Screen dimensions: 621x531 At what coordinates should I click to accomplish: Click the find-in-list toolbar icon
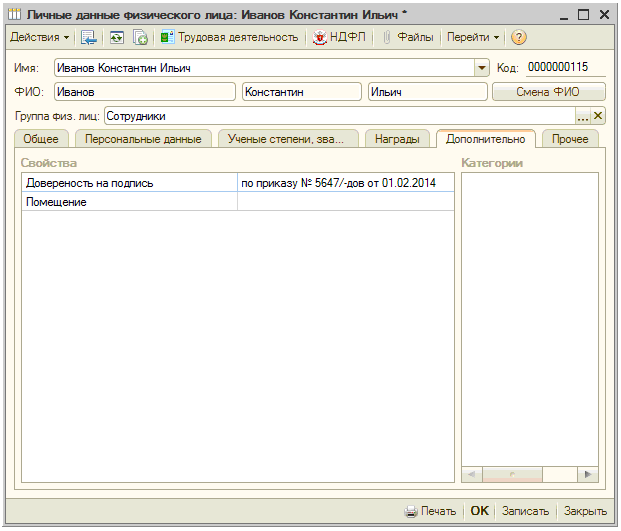coord(88,38)
